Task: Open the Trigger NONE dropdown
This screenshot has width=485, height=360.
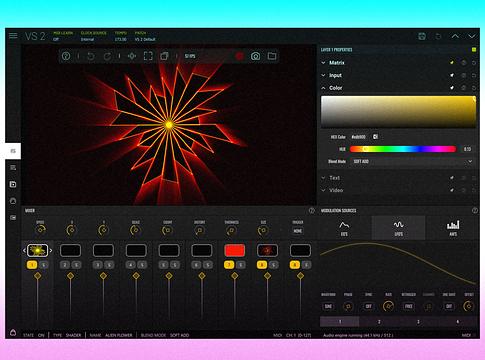Action: tap(298, 231)
